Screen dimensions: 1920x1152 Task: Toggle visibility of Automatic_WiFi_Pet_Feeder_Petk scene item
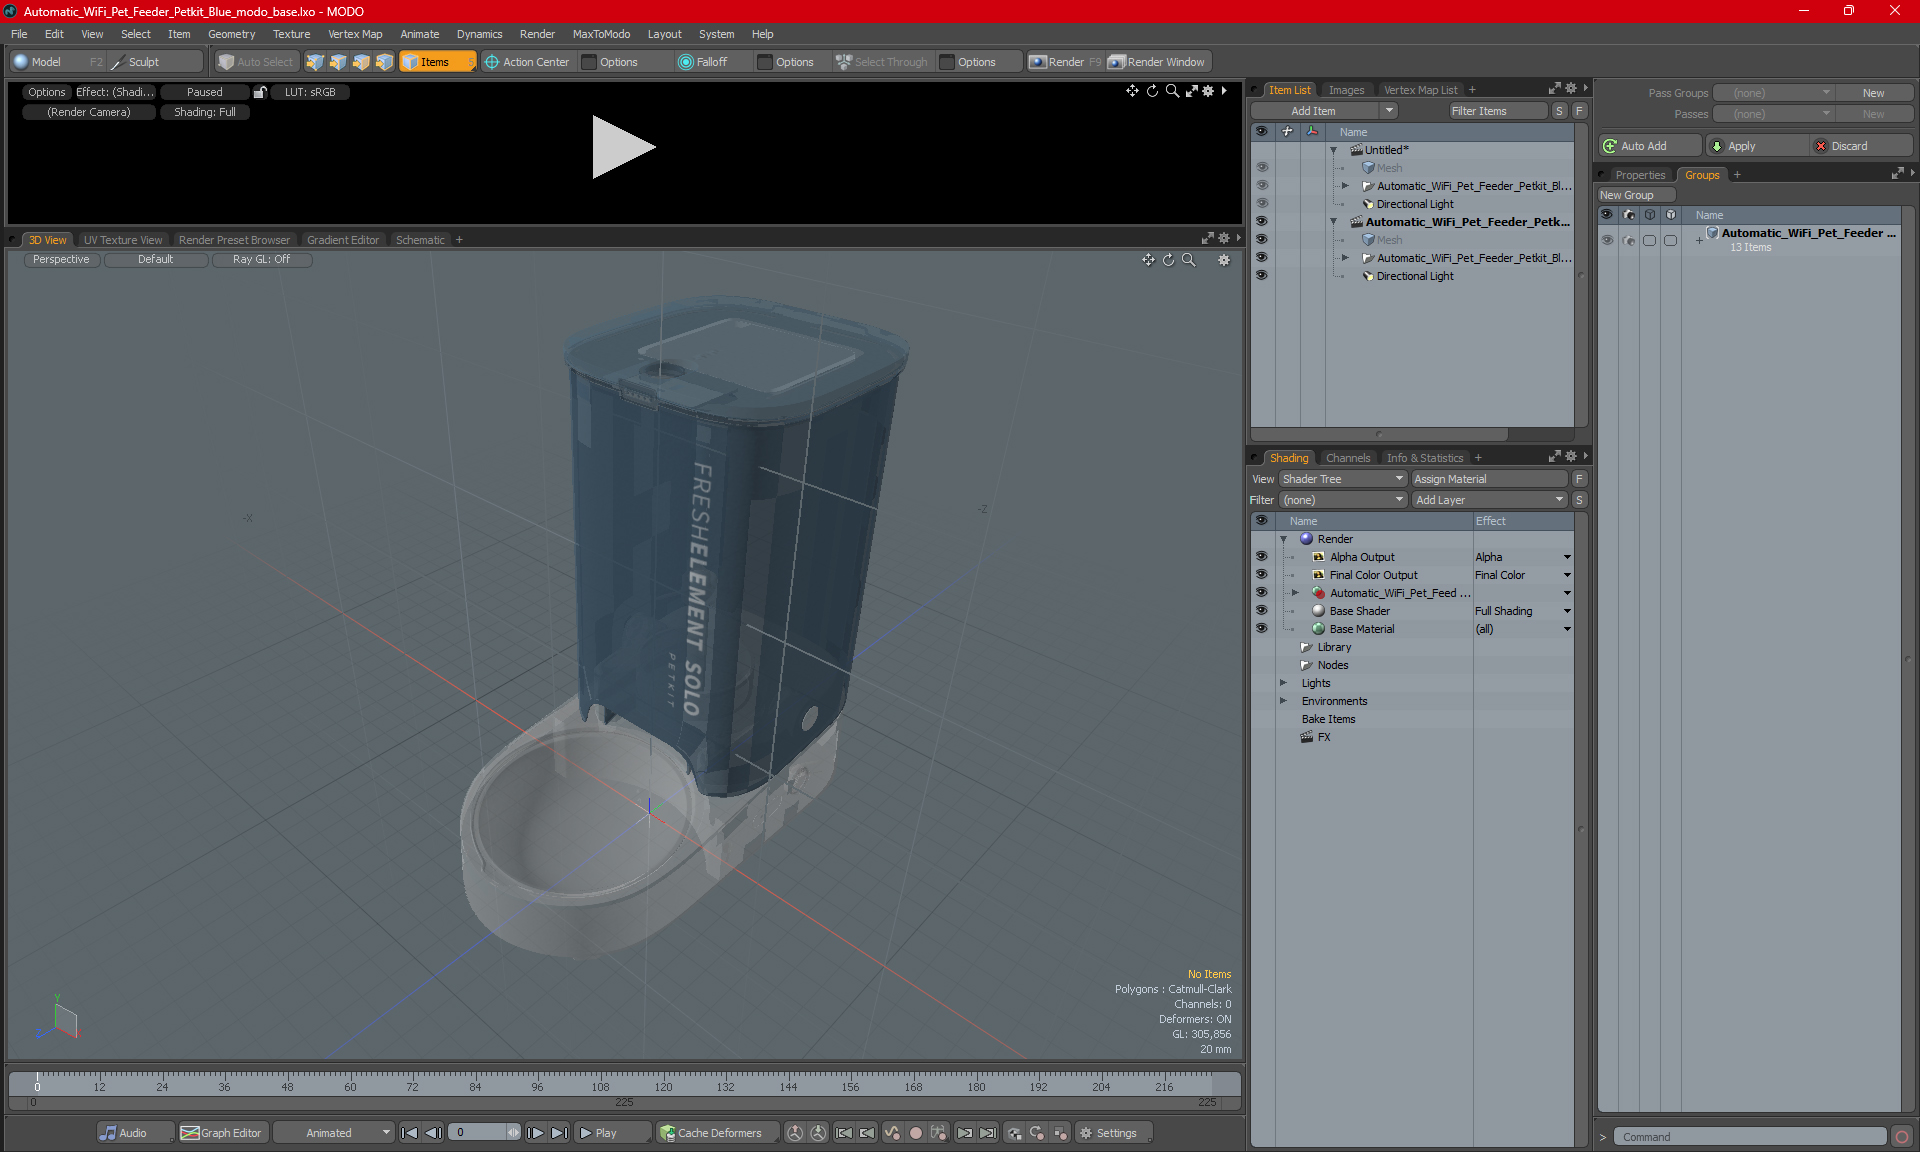(x=1261, y=222)
